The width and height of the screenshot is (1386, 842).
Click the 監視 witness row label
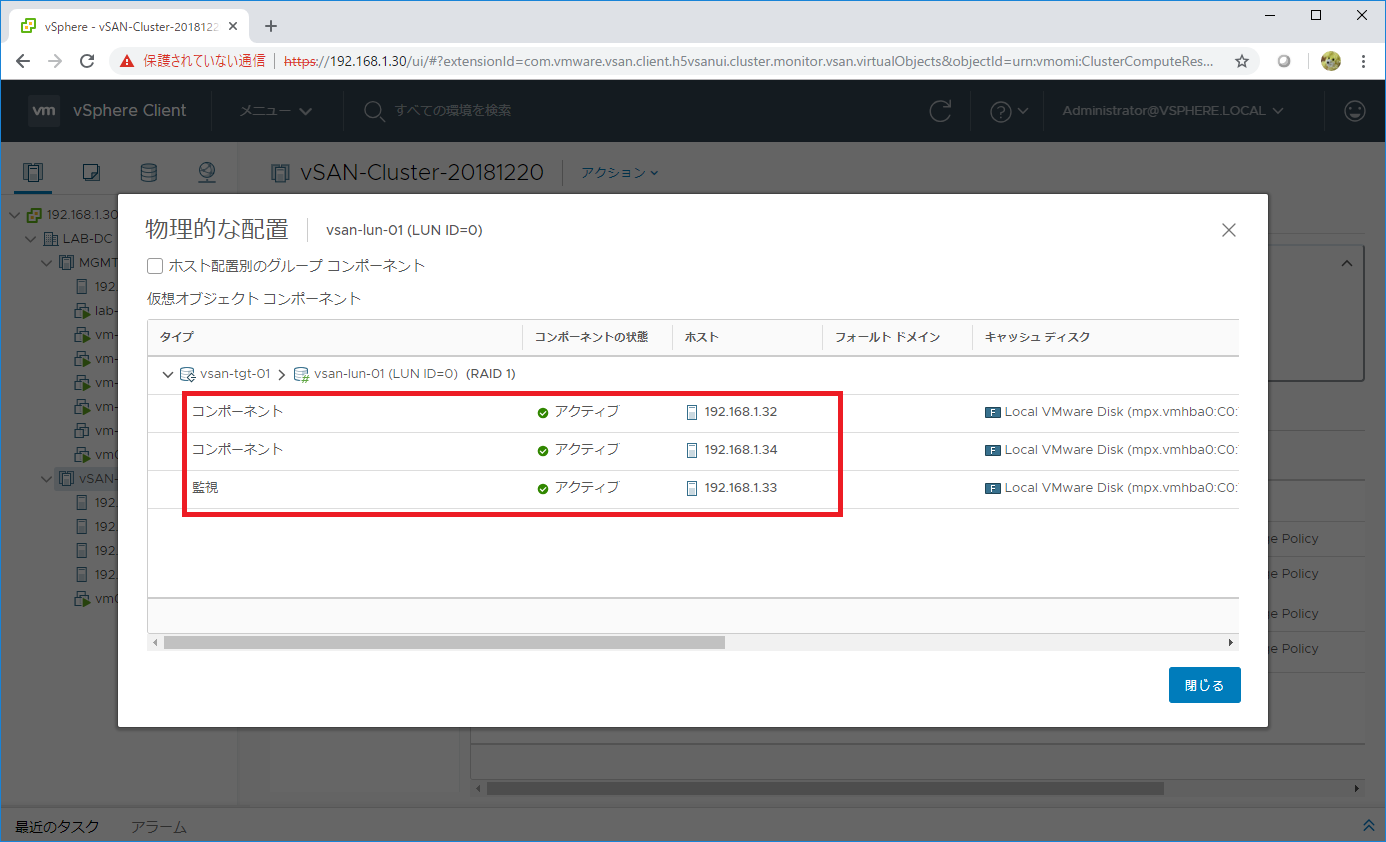206,488
